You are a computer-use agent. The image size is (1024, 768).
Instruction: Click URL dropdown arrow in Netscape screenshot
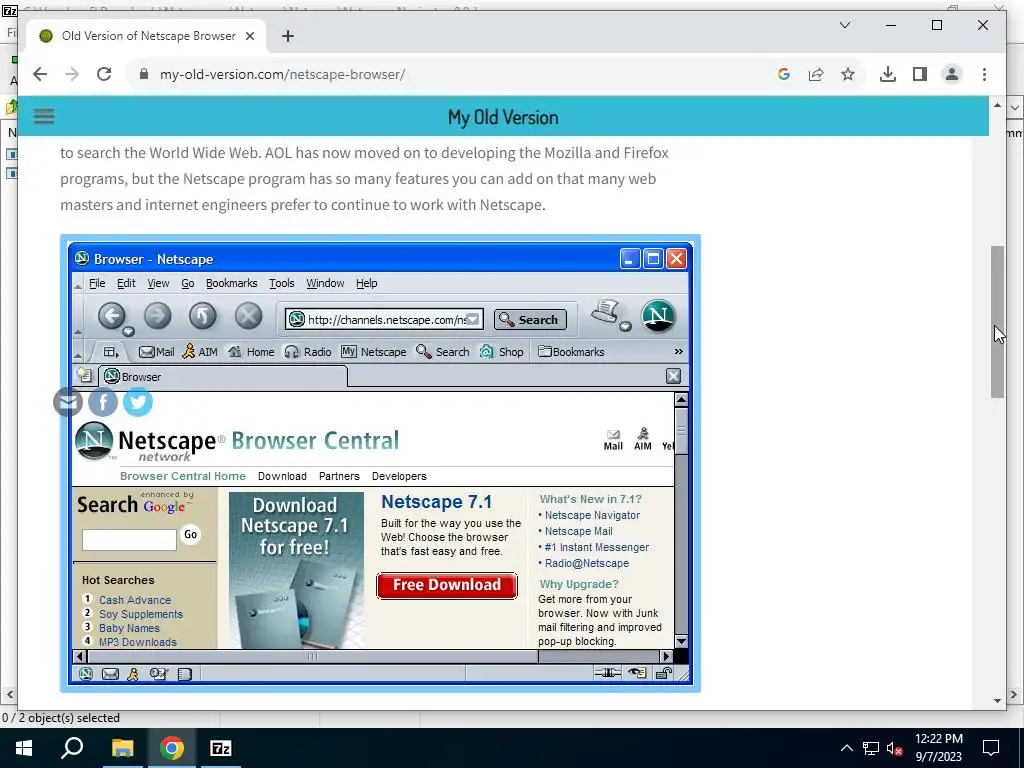point(473,319)
